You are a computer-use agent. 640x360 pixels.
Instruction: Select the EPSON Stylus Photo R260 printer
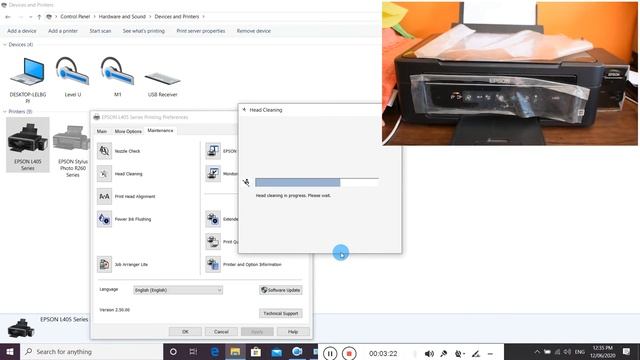[72, 150]
